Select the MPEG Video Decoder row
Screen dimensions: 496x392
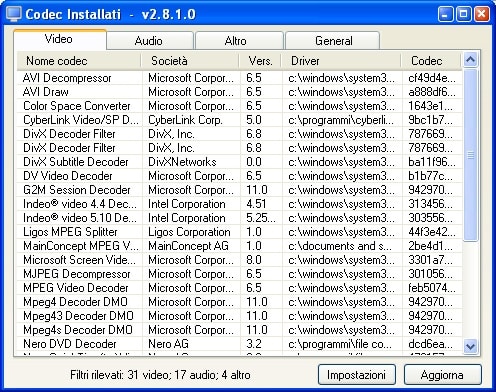click(239, 288)
